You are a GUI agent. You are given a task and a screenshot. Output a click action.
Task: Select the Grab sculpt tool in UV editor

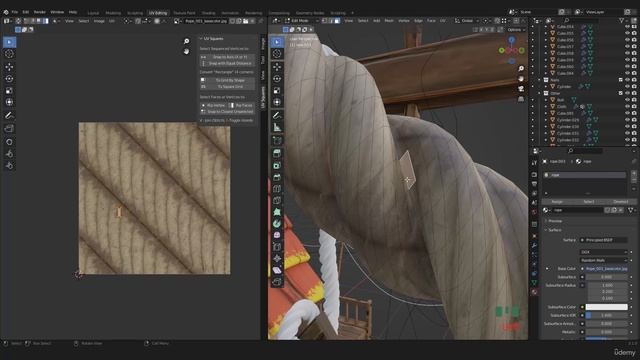[9, 142]
